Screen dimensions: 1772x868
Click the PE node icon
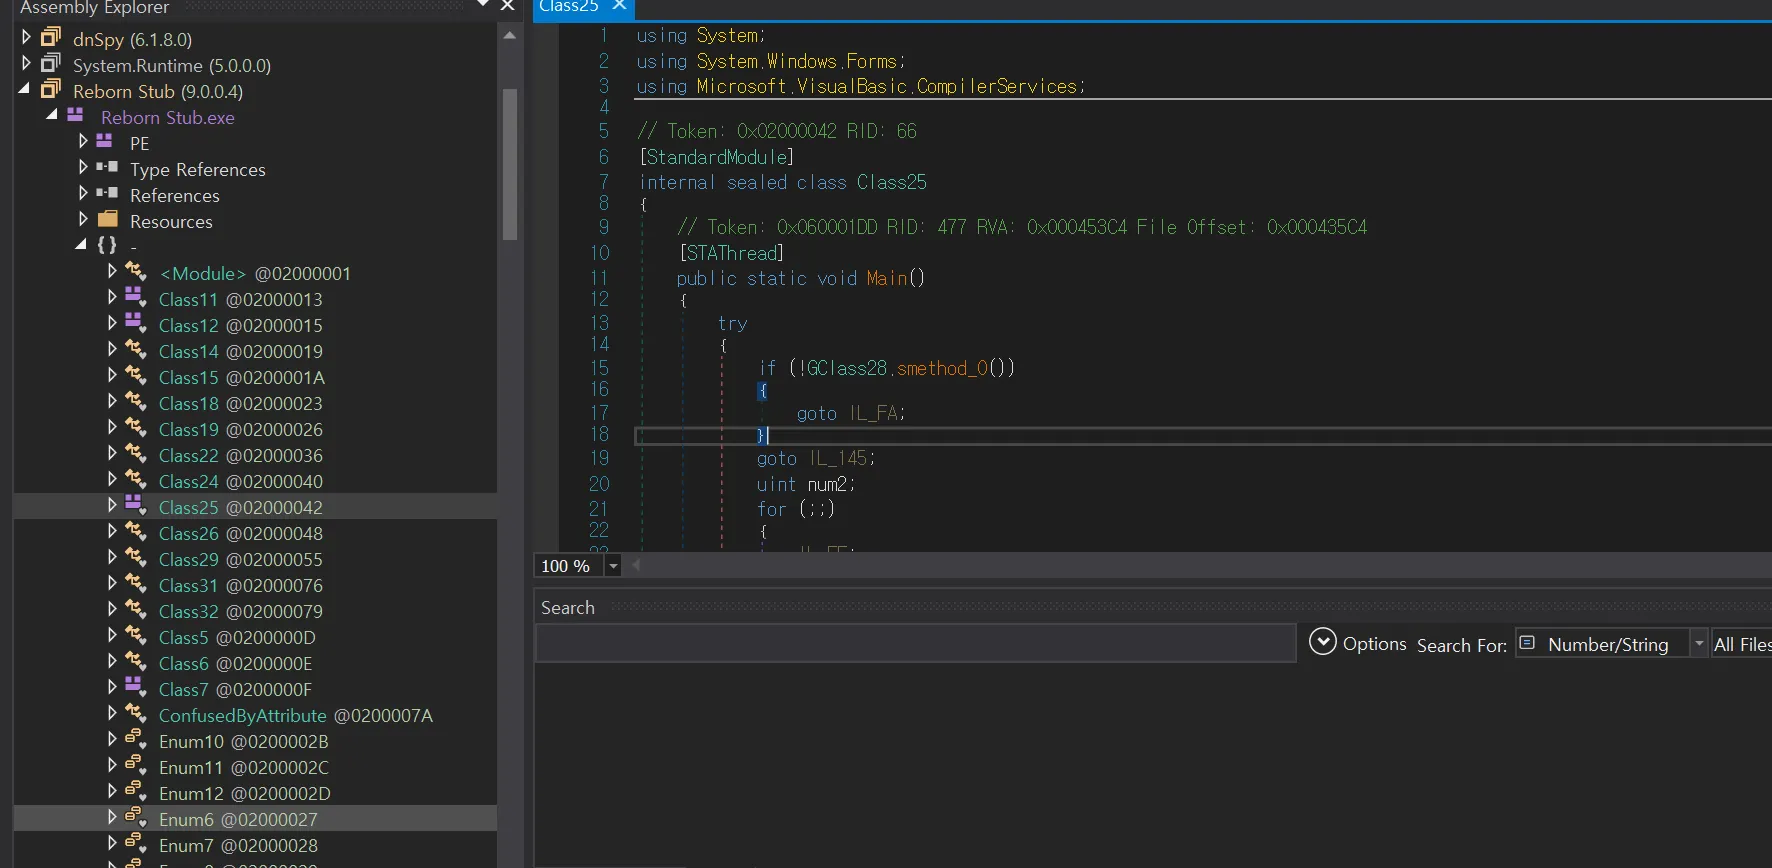pyautogui.click(x=105, y=142)
